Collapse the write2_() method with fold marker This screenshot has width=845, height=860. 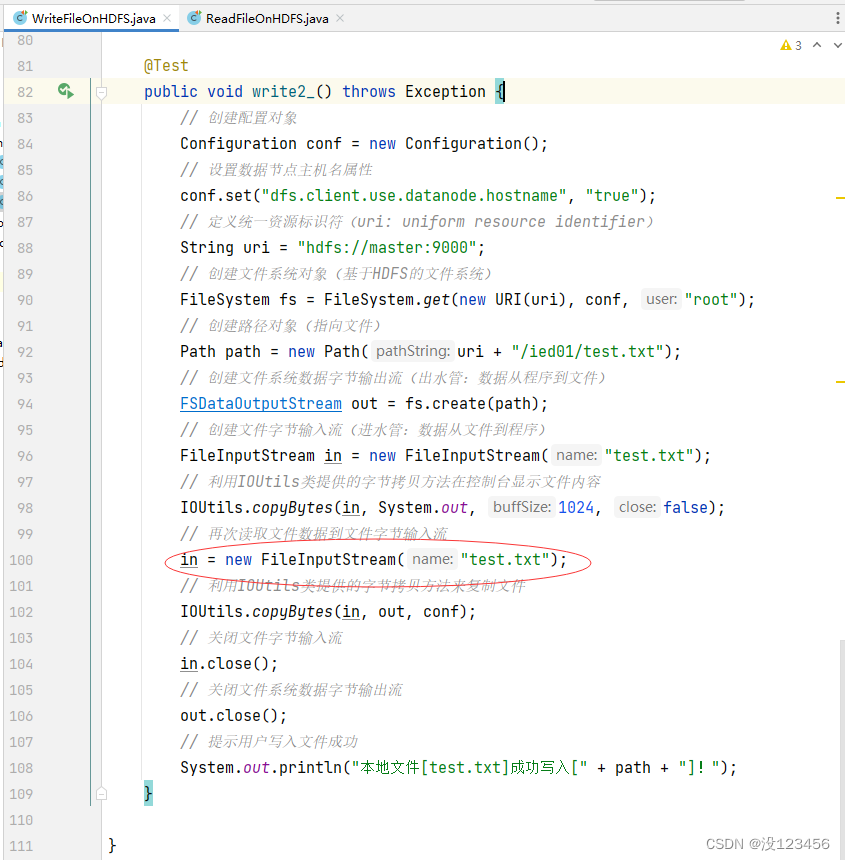pyautogui.click(x=101, y=91)
